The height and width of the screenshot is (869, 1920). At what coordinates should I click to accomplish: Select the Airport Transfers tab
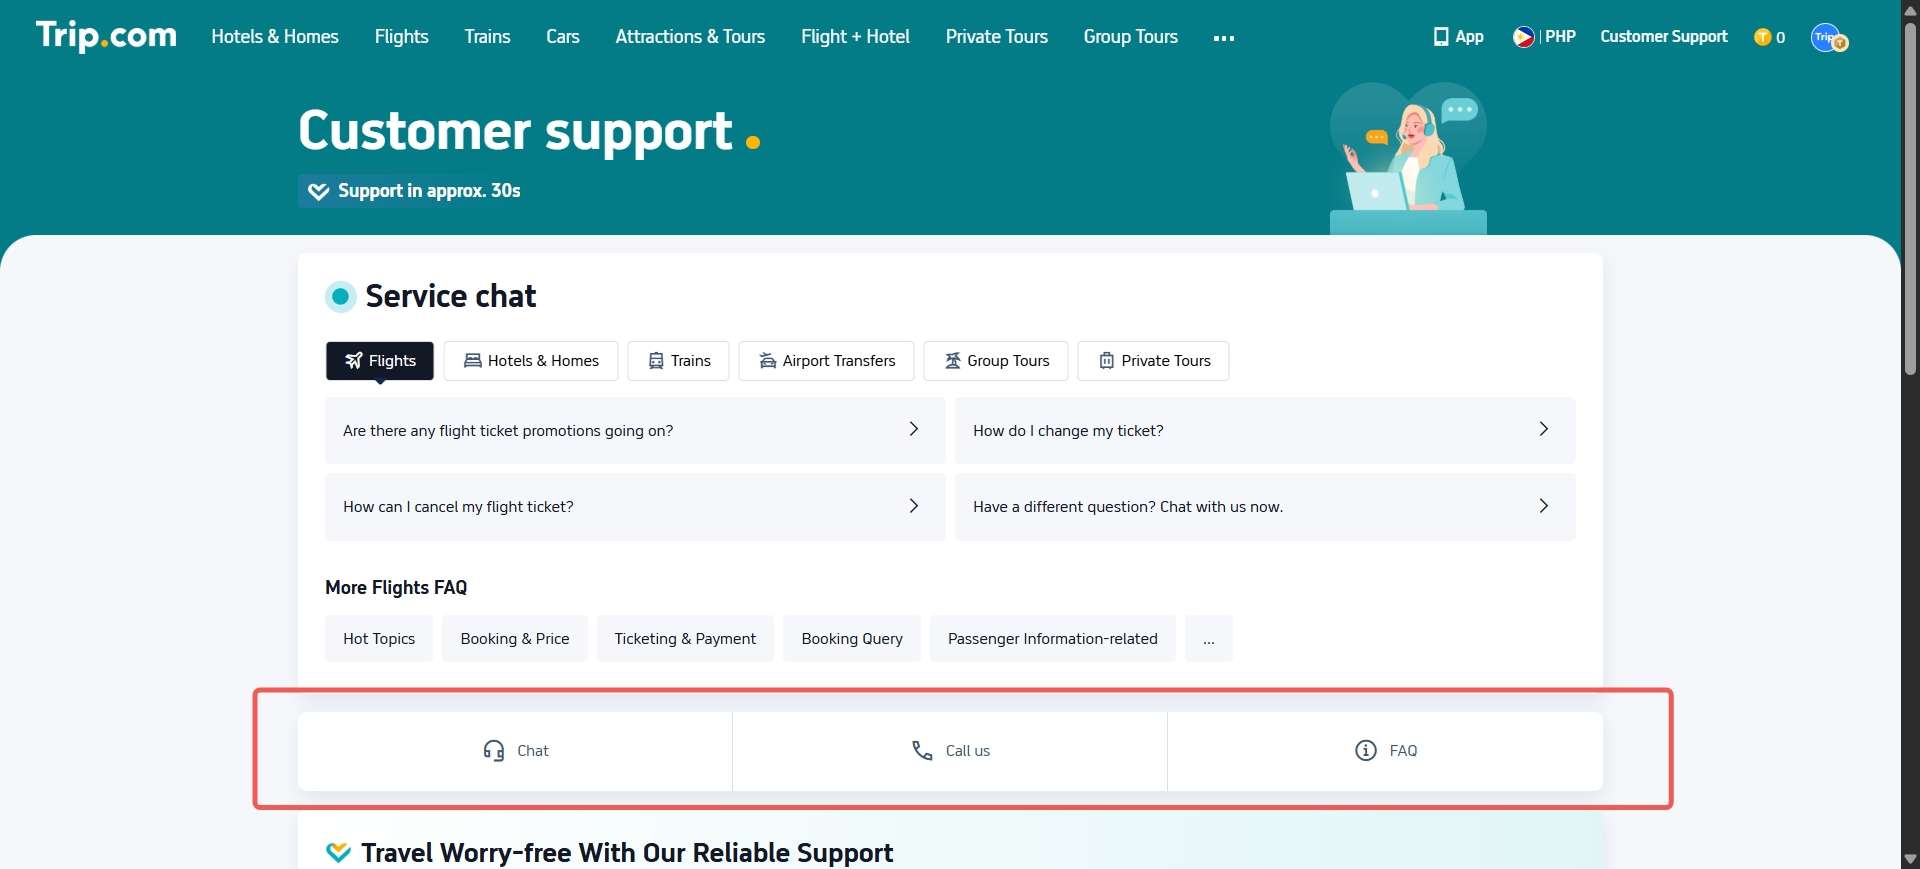[x=826, y=361]
